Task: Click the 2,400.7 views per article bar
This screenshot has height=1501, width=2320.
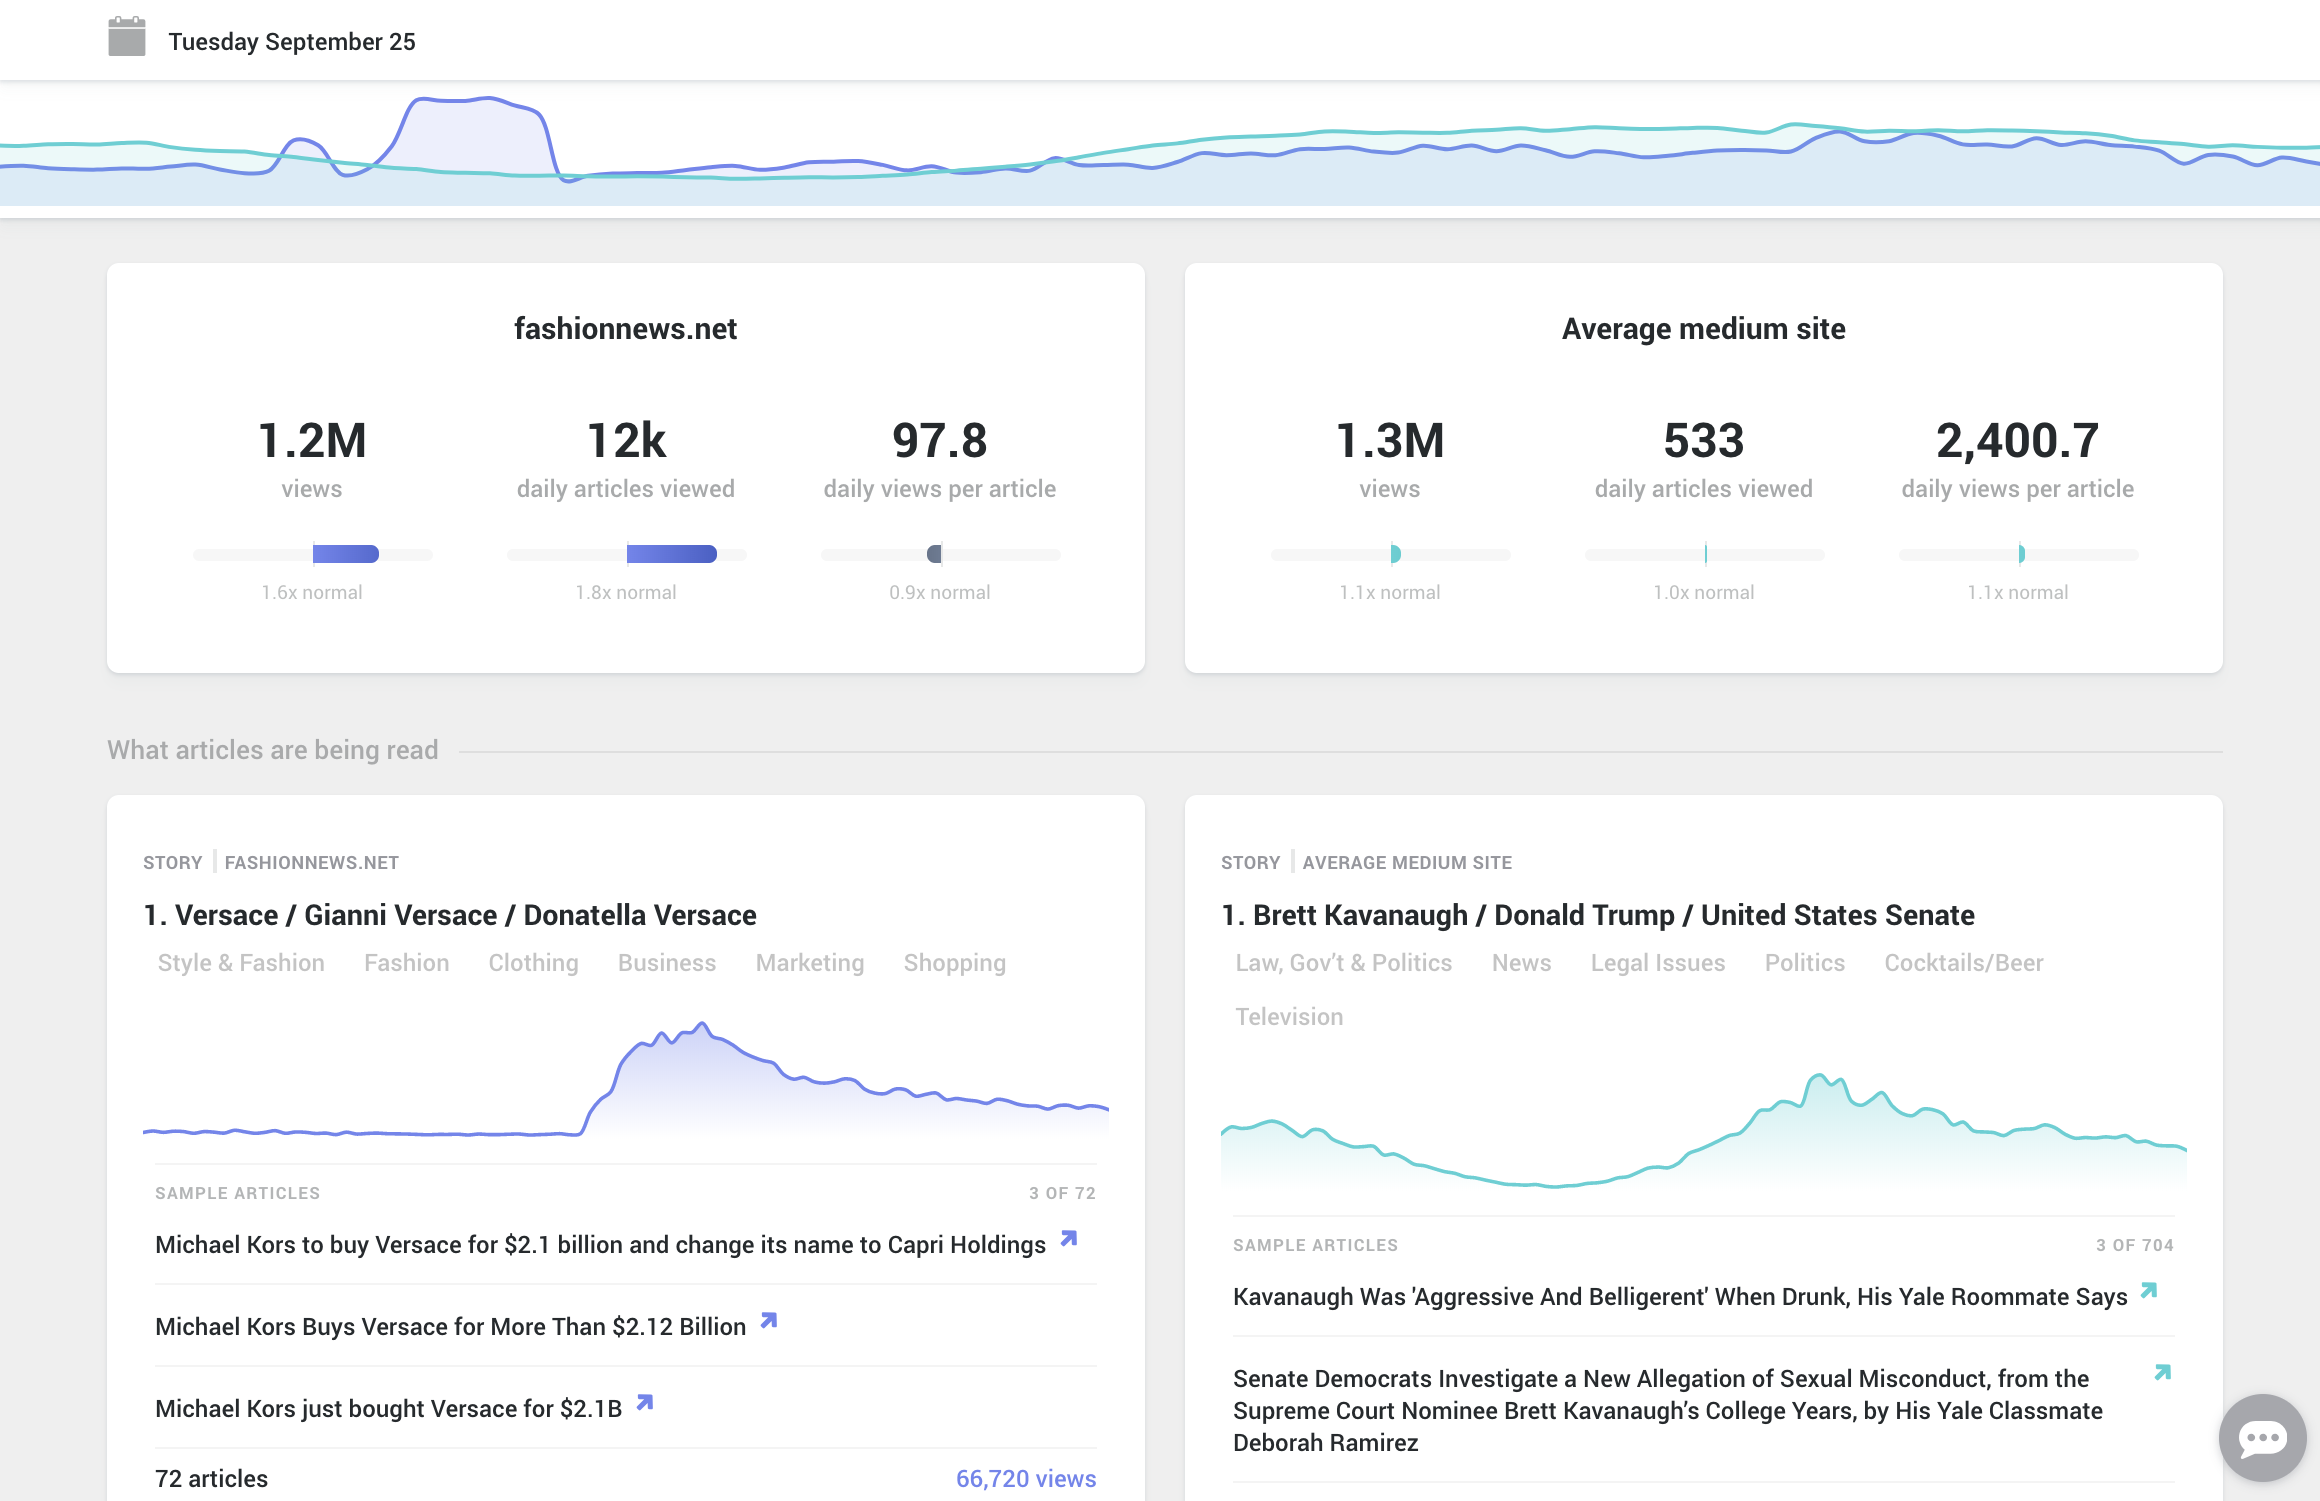Action: [x=2019, y=554]
